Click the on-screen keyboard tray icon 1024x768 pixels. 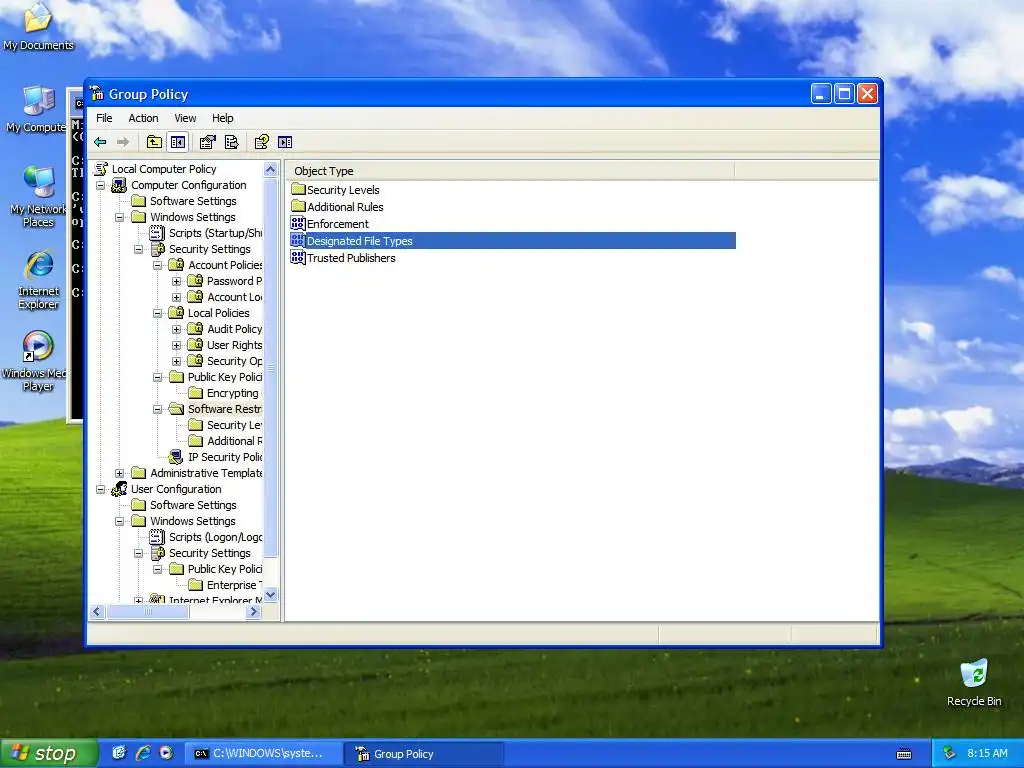point(904,754)
